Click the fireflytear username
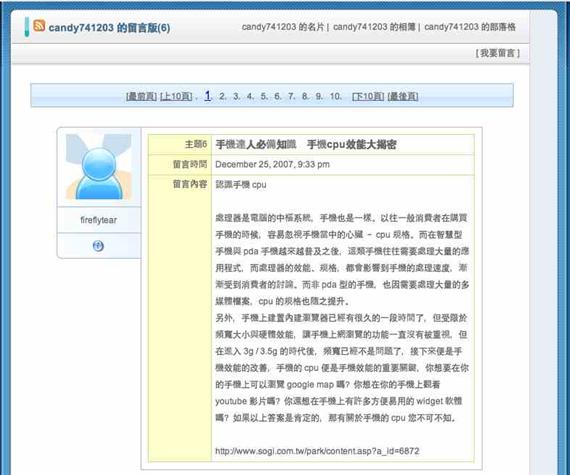The width and height of the screenshot is (570, 475). (x=99, y=220)
